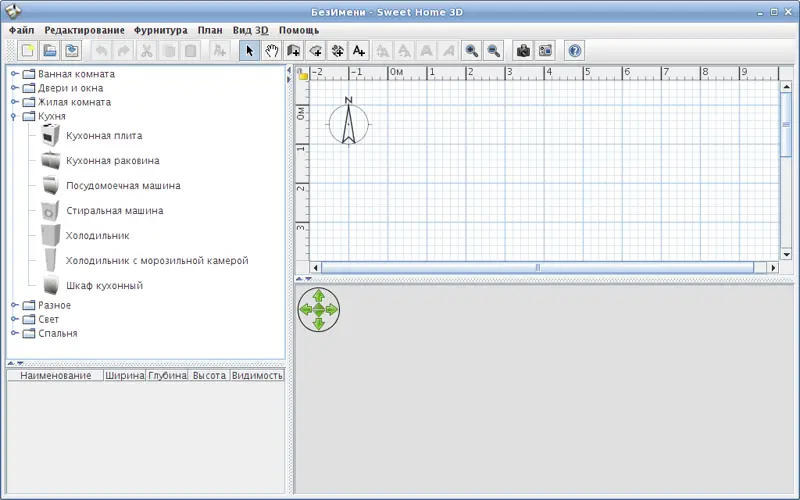Sort by the Высота column header
Screen dimensions: 800x500
pyautogui.click(x=209, y=376)
